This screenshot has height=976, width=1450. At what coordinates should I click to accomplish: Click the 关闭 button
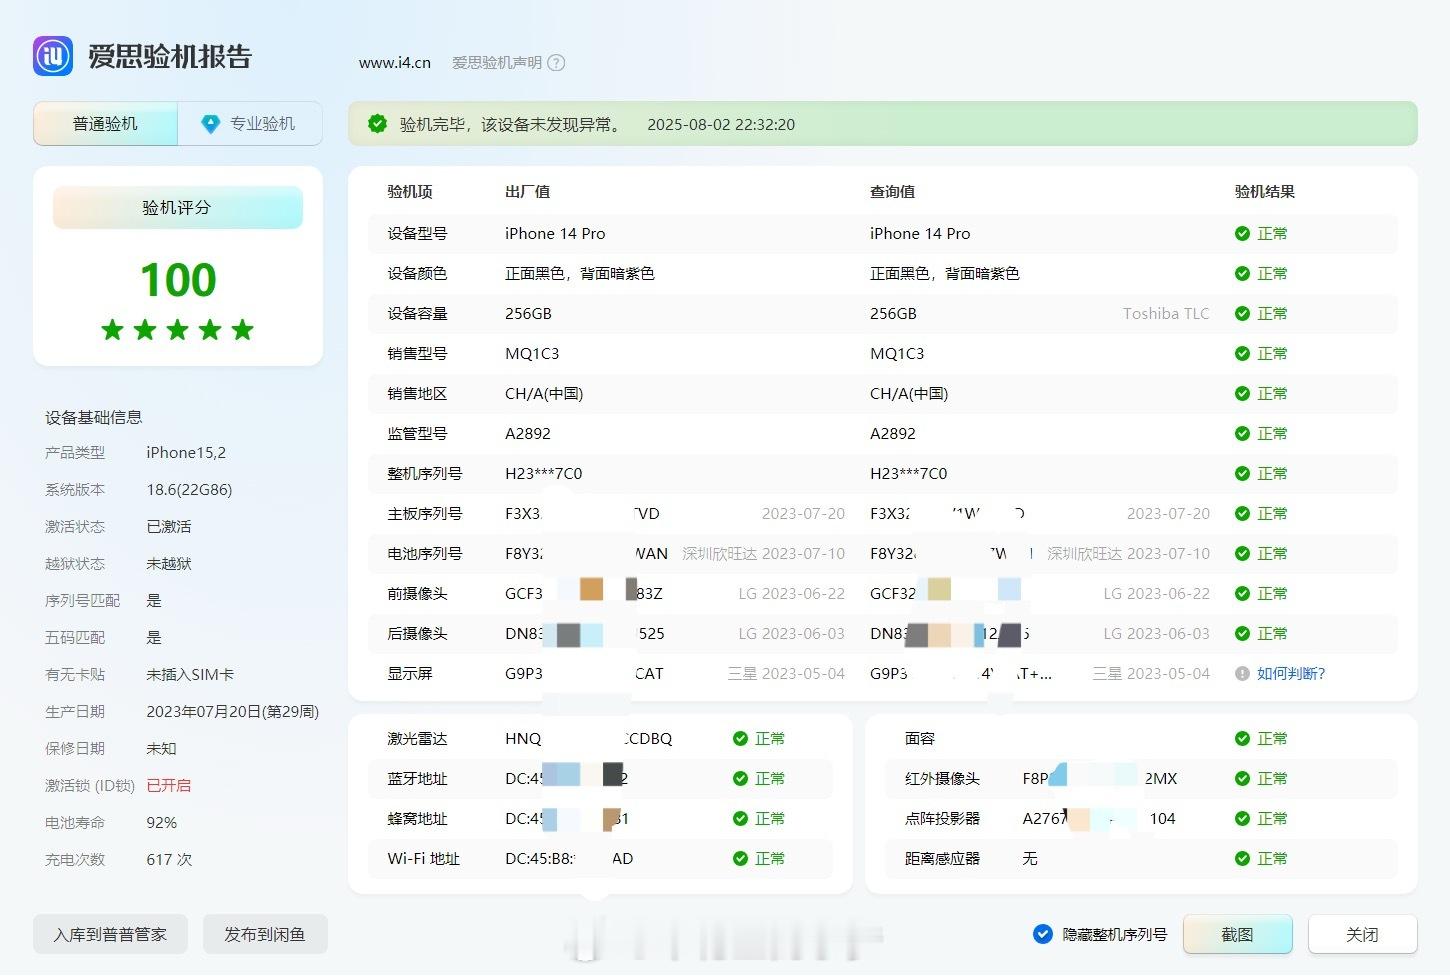click(x=1362, y=934)
